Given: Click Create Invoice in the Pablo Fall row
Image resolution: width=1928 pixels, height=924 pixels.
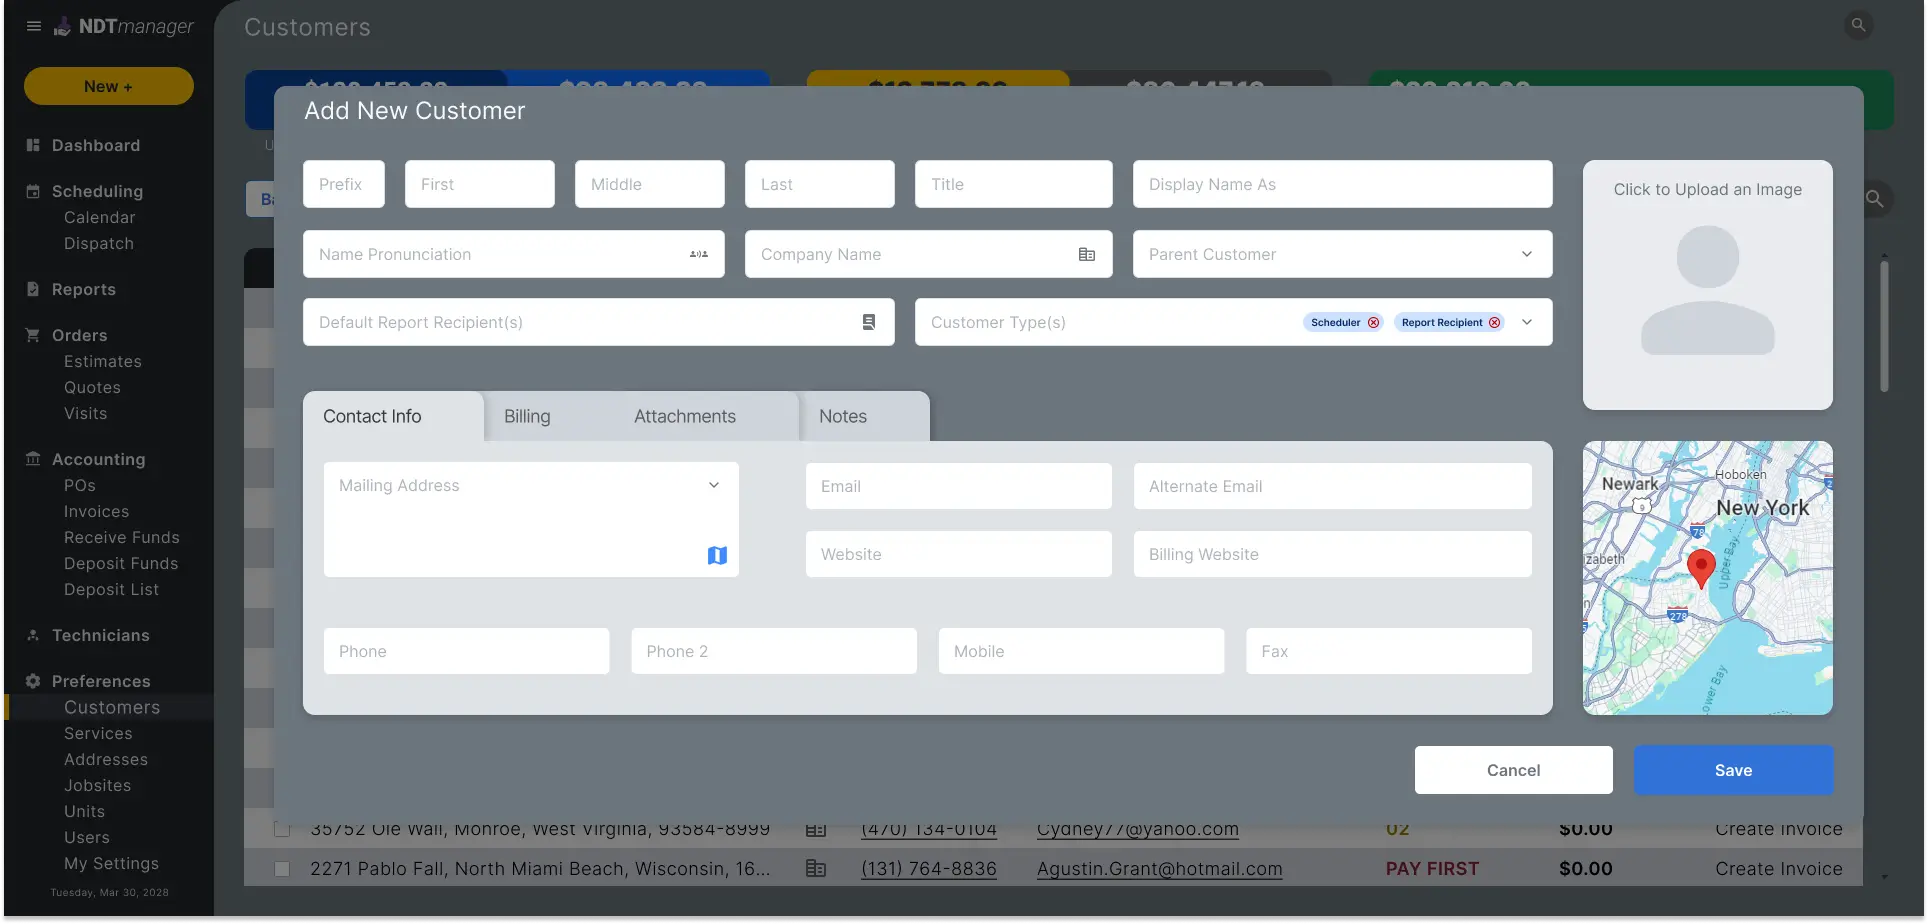Looking at the screenshot, I should point(1779,869).
